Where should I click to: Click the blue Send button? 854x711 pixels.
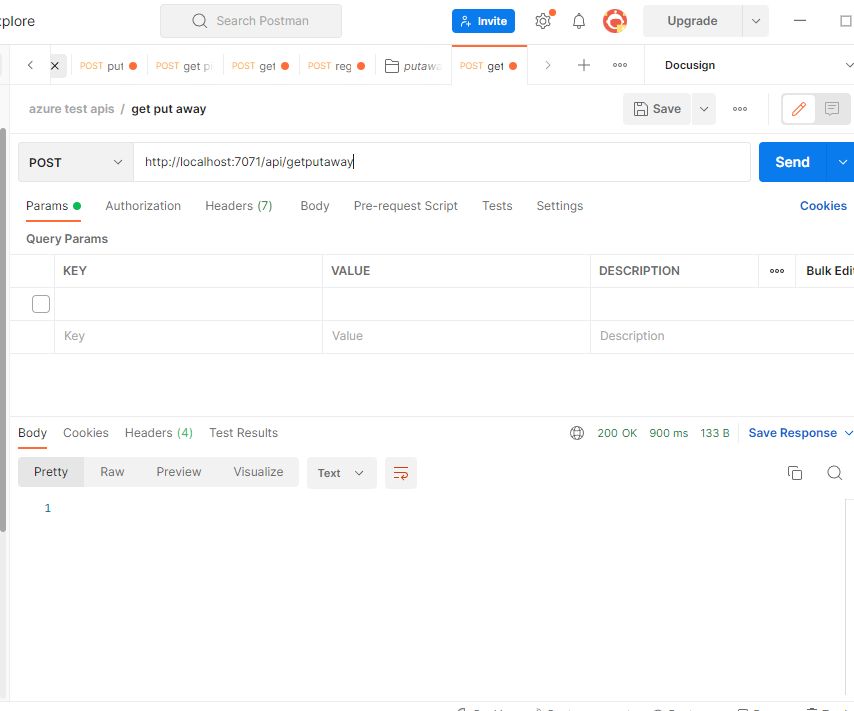(792, 162)
